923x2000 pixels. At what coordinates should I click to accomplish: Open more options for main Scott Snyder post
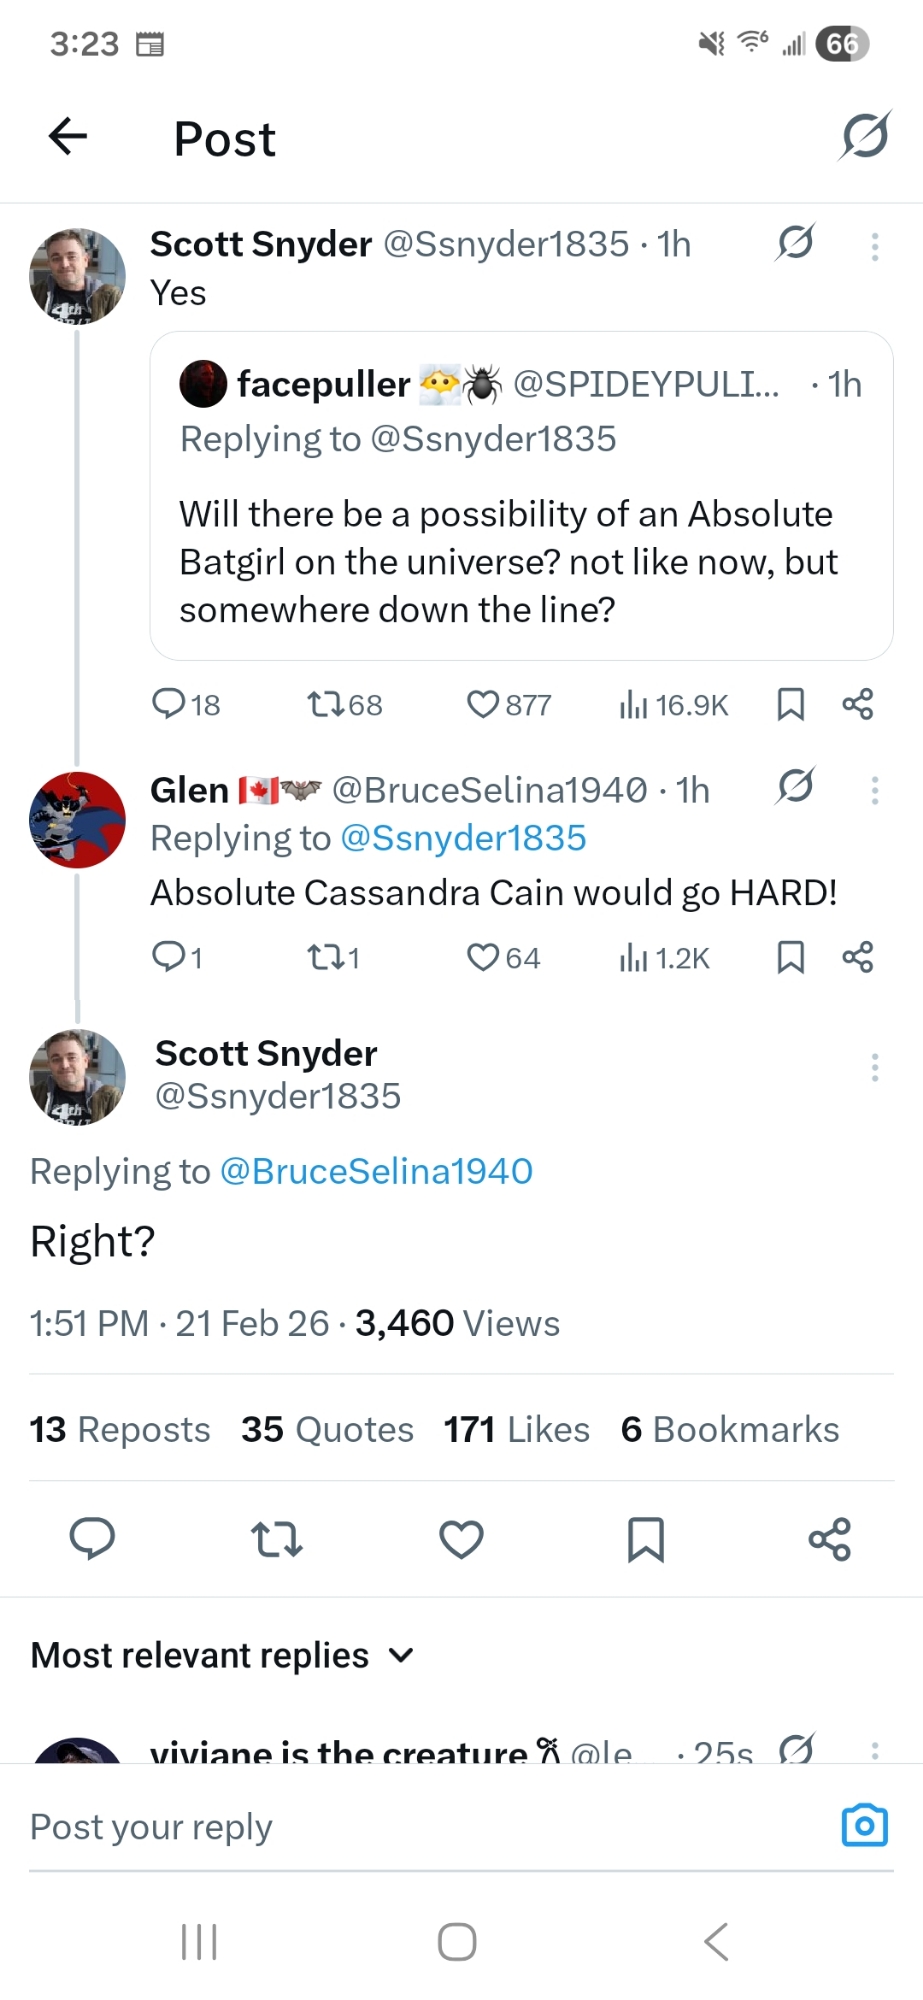875,1068
